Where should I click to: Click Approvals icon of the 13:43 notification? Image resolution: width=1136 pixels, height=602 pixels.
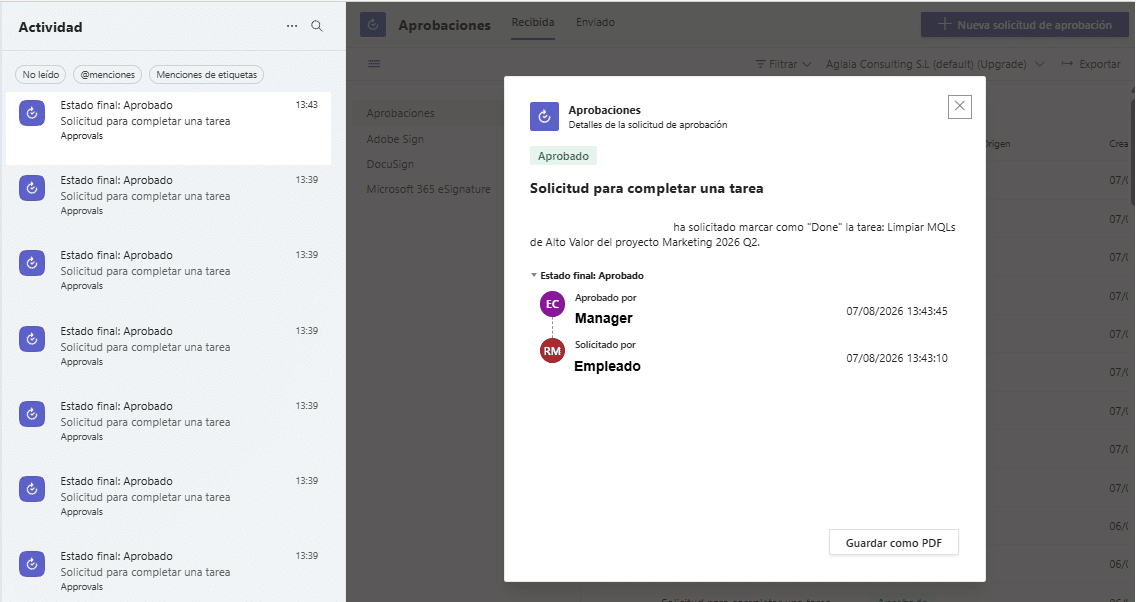tap(32, 113)
